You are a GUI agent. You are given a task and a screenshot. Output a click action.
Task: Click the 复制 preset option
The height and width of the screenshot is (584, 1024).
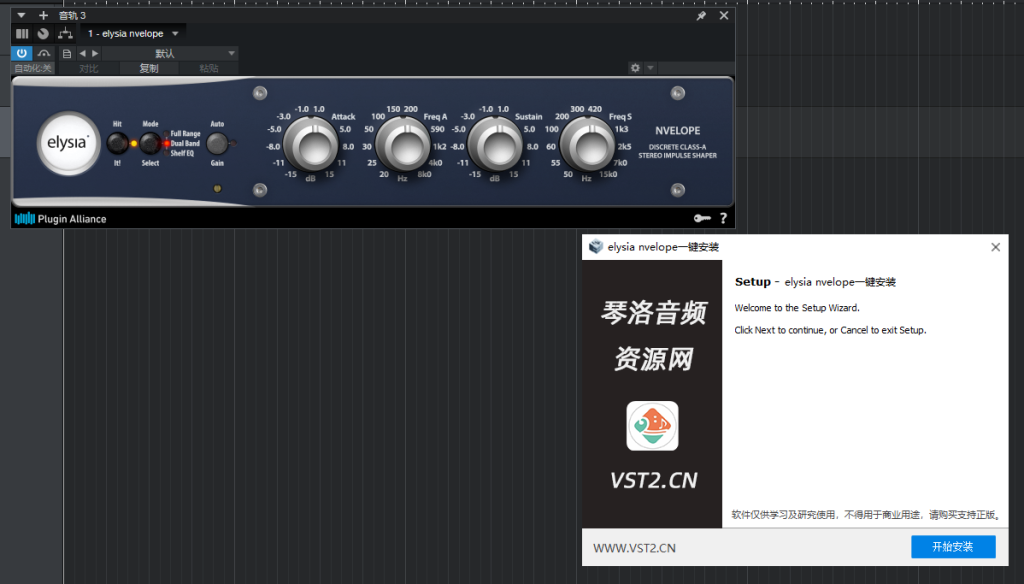[150, 68]
